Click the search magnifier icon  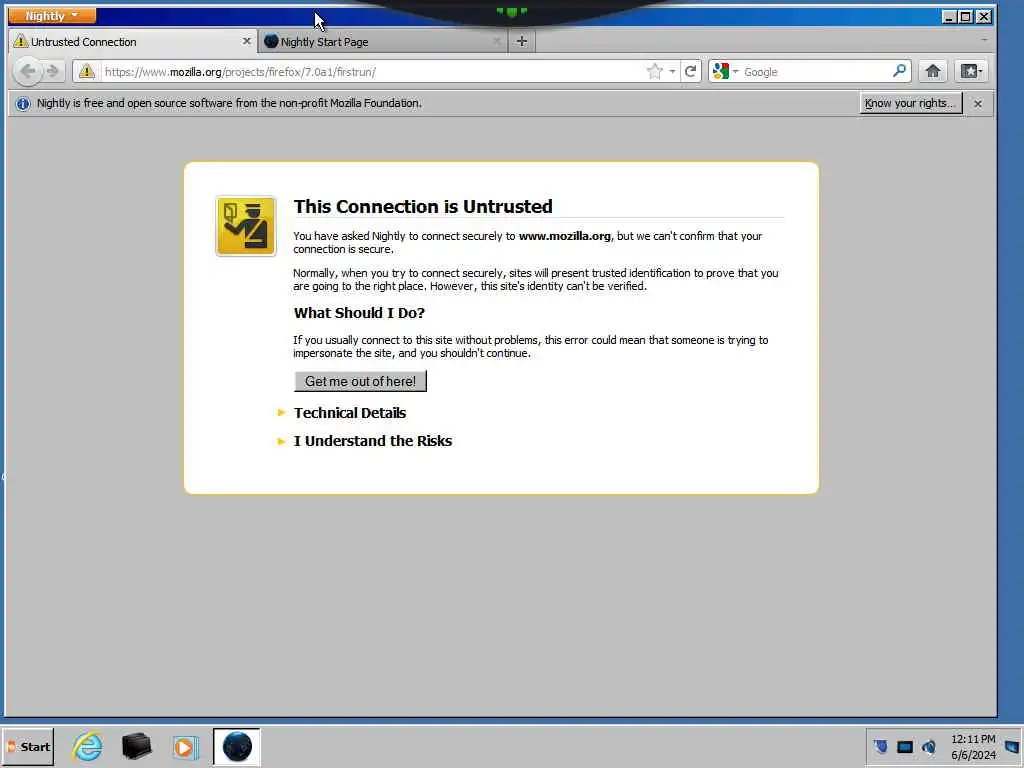(x=899, y=71)
